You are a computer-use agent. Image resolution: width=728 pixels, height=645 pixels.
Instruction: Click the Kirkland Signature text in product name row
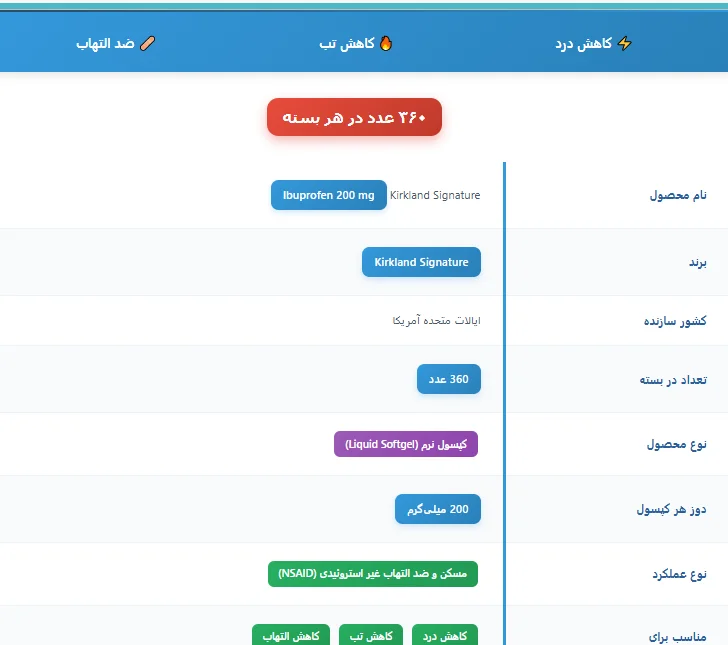[435, 195]
